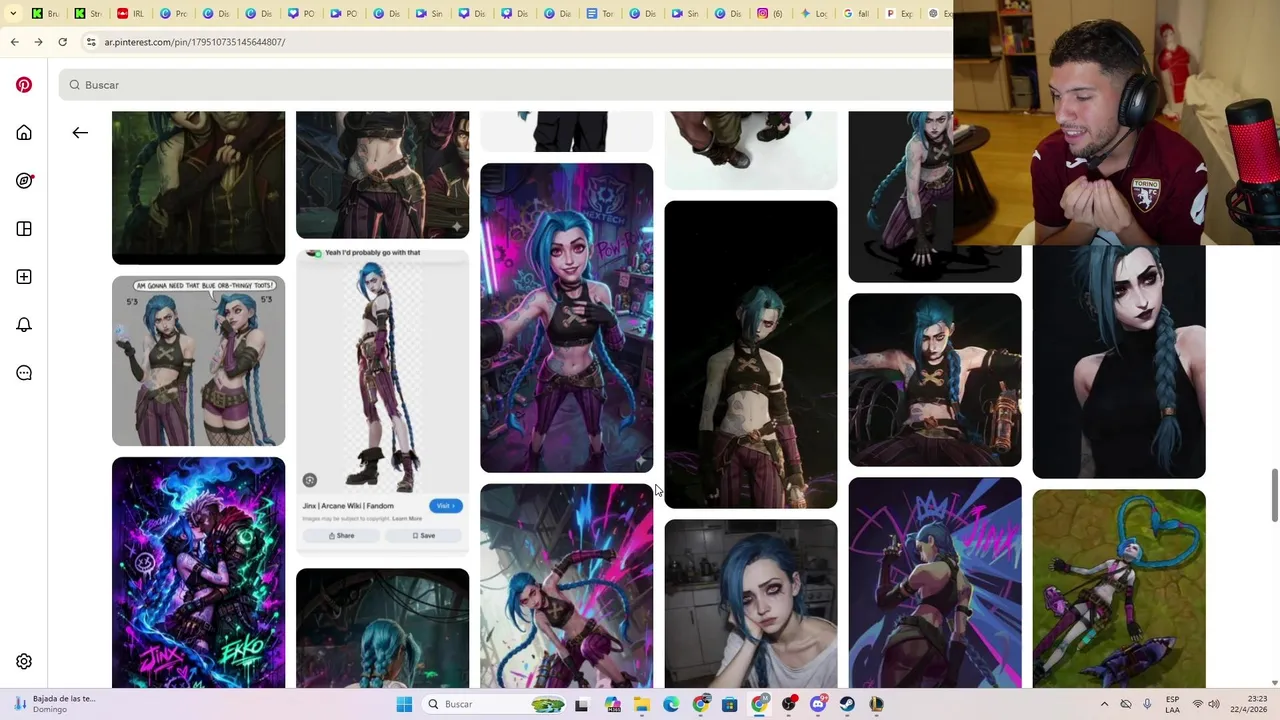Open the Windows Start menu

click(x=404, y=704)
